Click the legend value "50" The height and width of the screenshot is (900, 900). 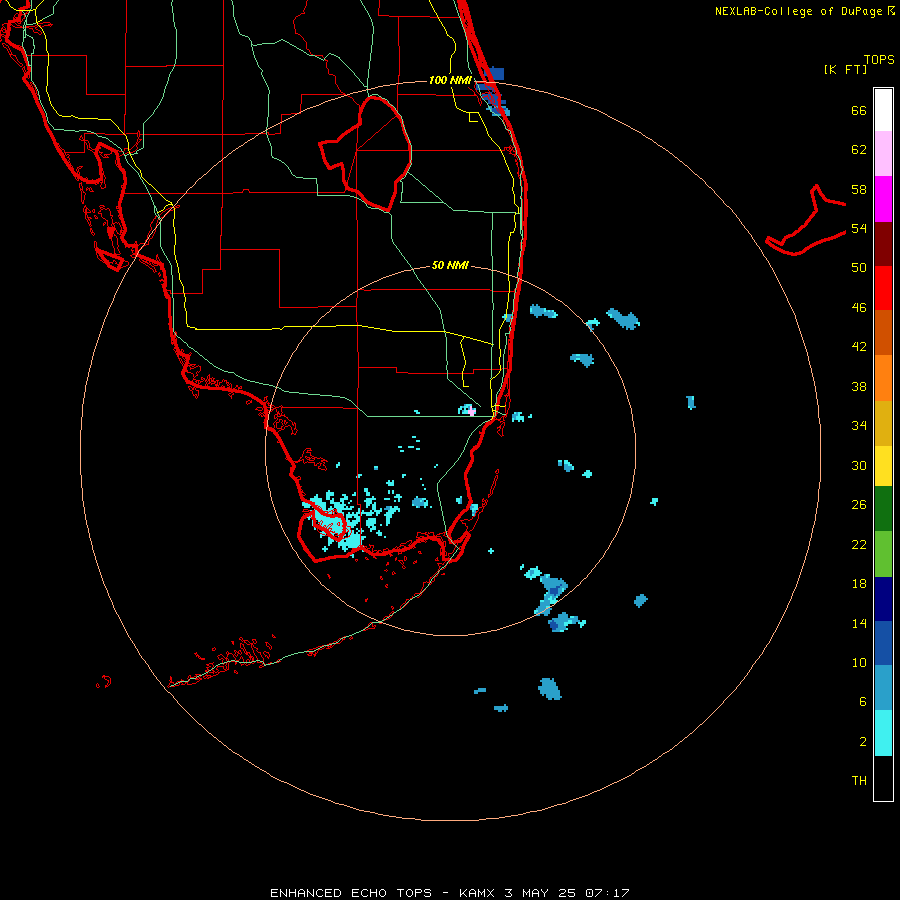point(859,268)
